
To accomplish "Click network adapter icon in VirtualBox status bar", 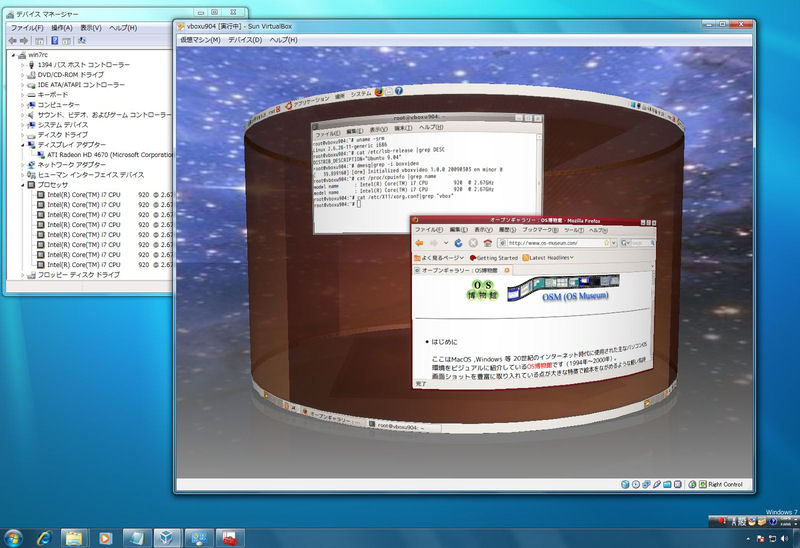I will click(x=646, y=484).
